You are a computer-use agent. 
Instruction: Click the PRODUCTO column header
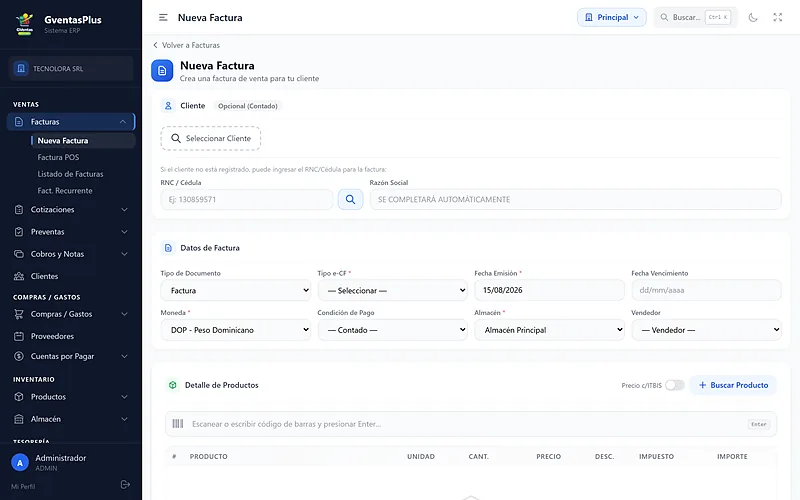pos(209,457)
